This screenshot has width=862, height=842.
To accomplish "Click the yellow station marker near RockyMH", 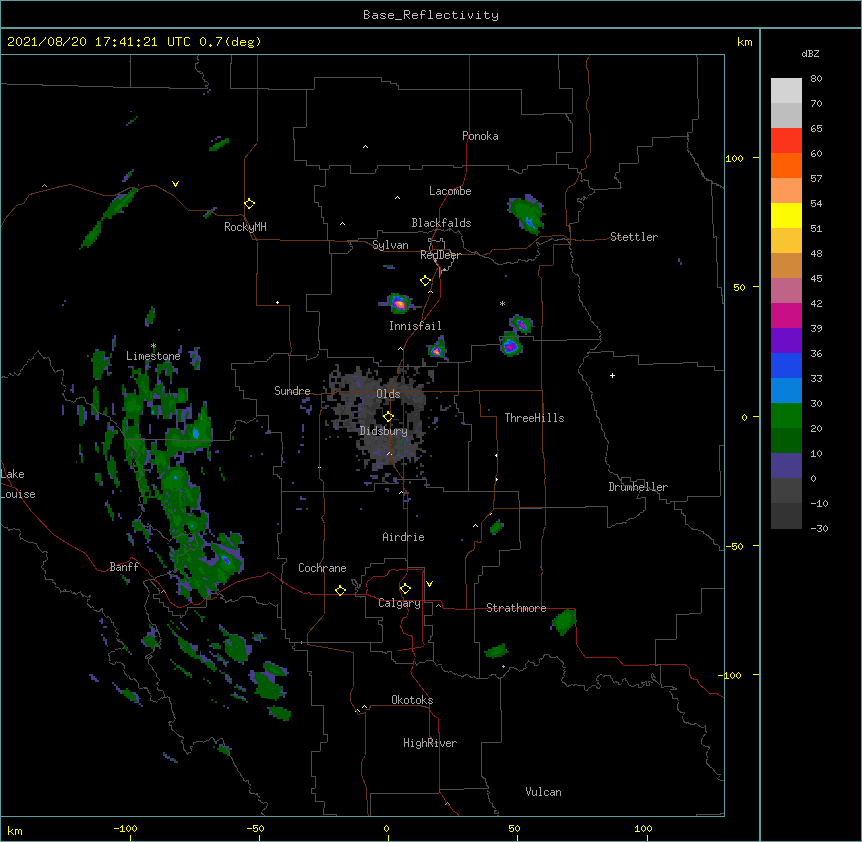I will (250, 204).
